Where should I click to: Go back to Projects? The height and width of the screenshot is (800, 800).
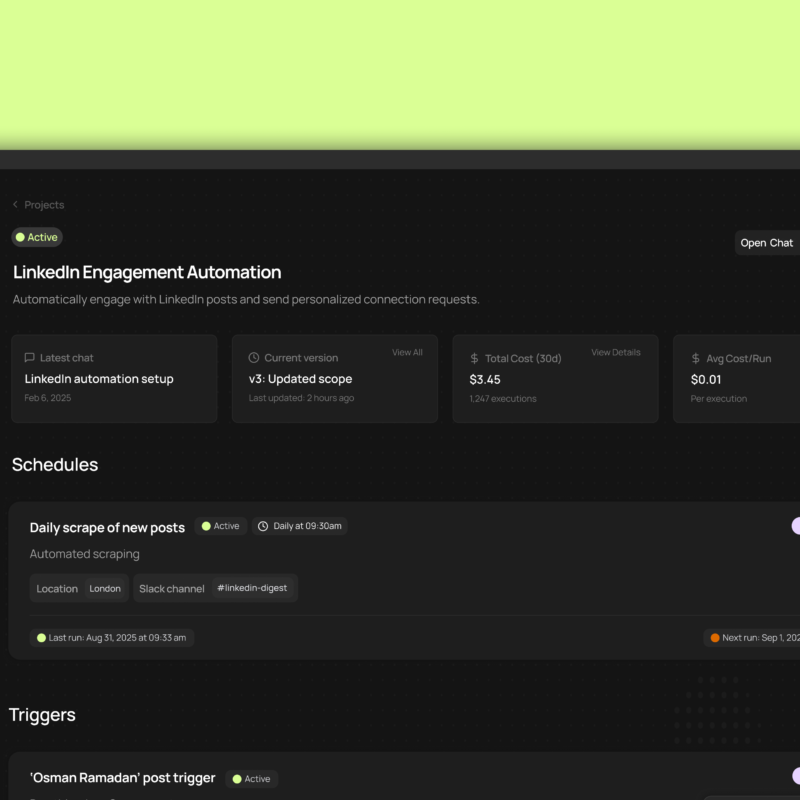pyautogui.click(x=44, y=205)
